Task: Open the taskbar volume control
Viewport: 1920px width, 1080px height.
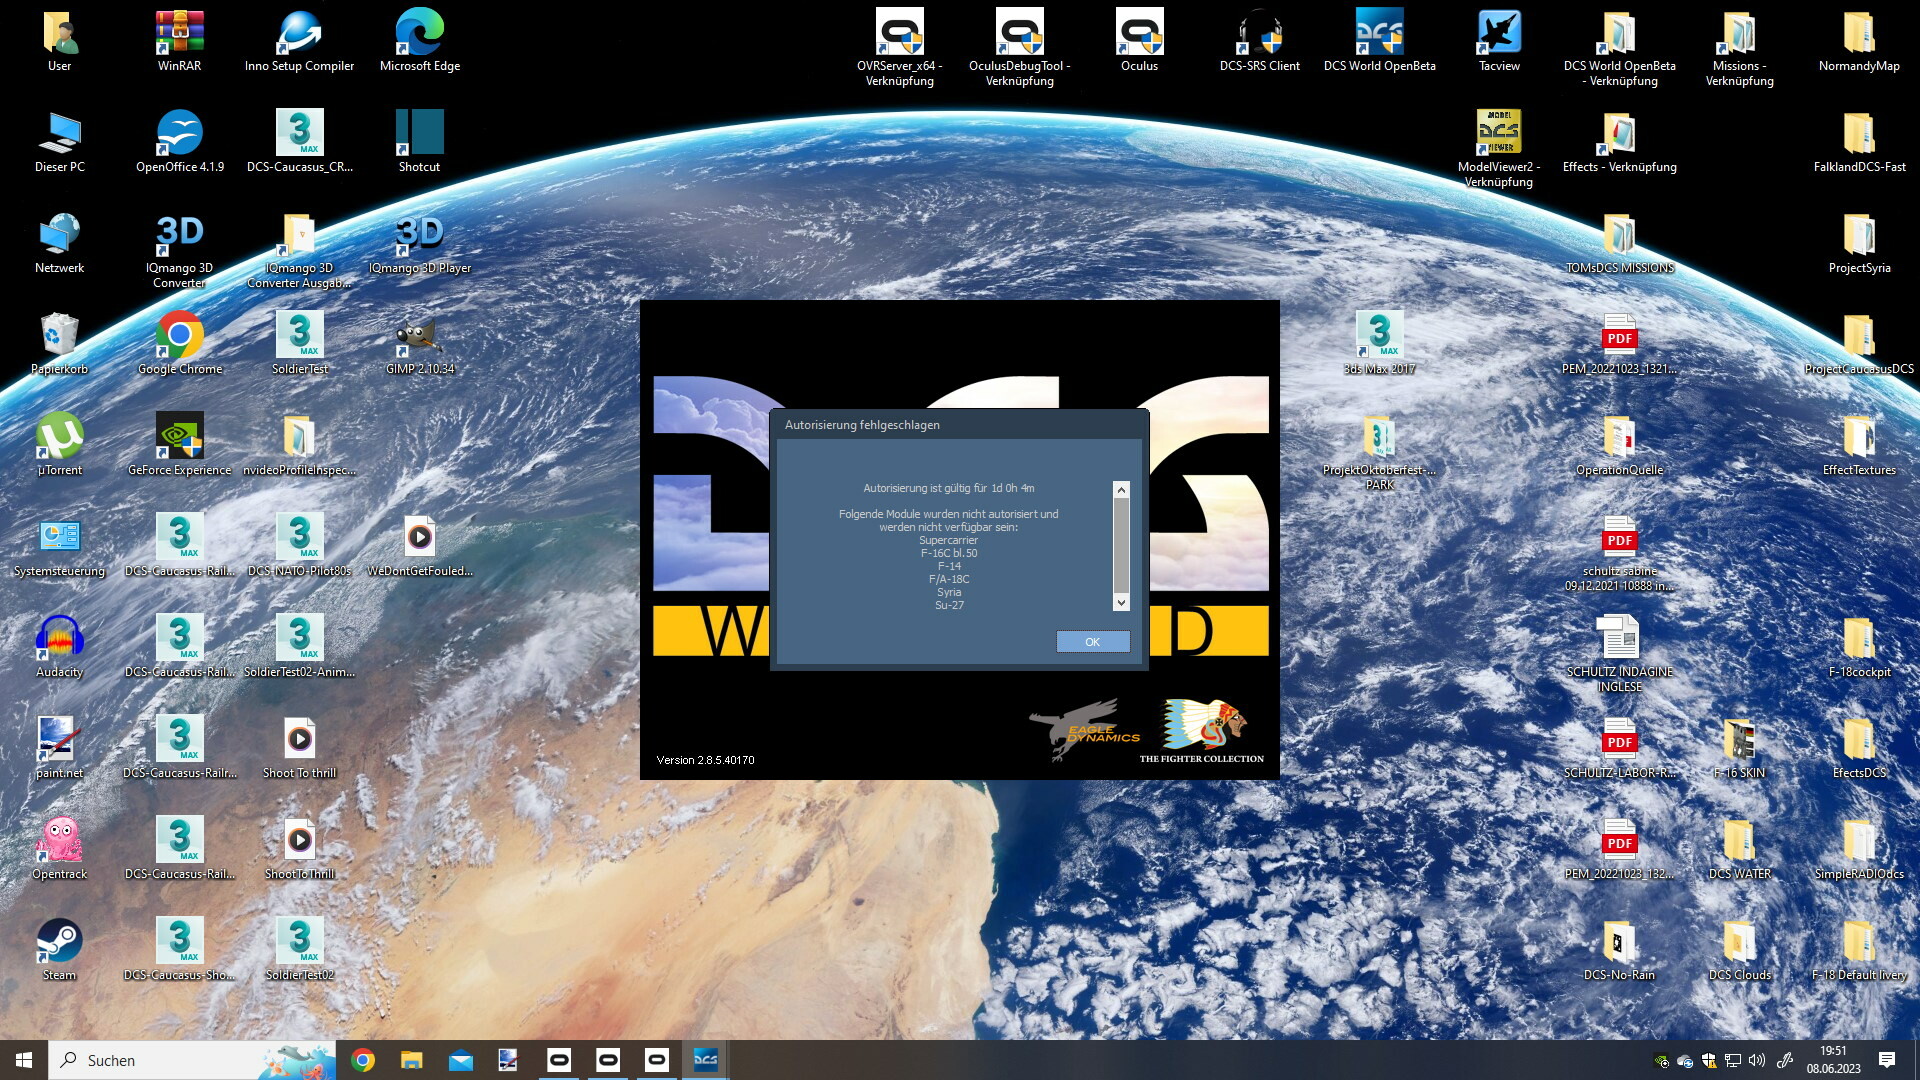Action: (x=1757, y=1060)
